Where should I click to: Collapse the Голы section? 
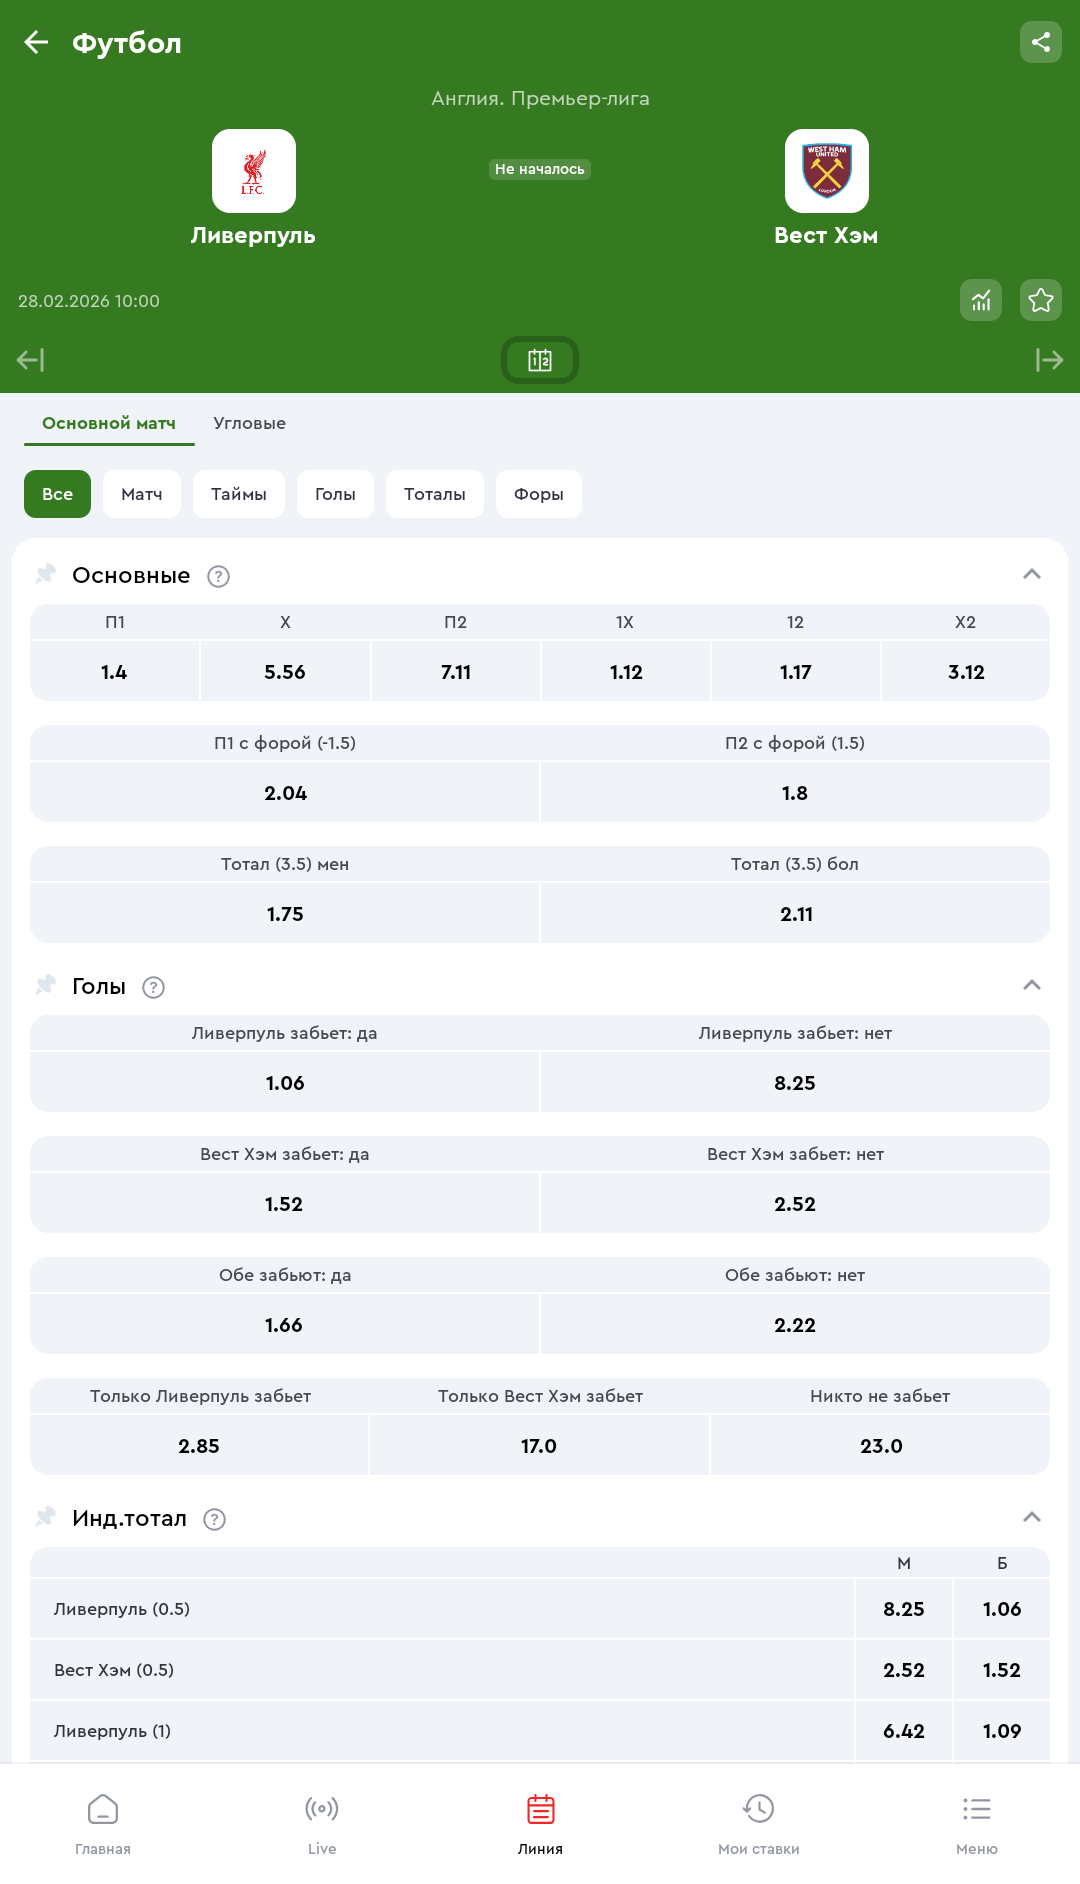(1032, 985)
